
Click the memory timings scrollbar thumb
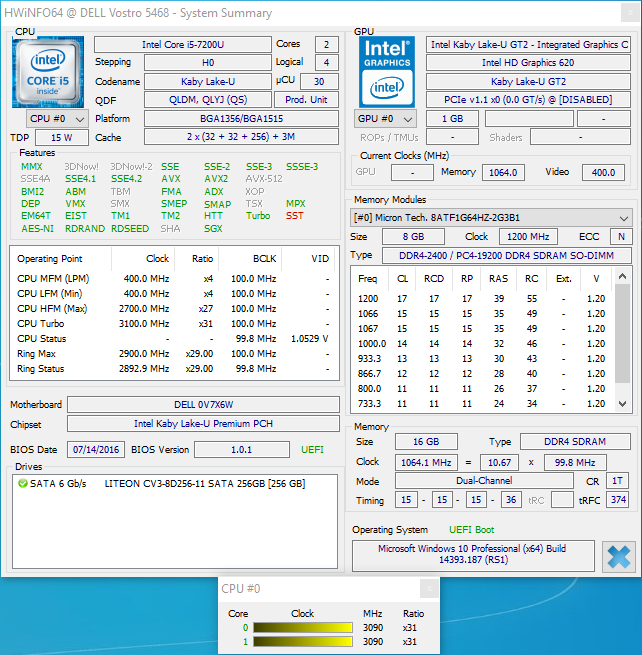click(622, 333)
